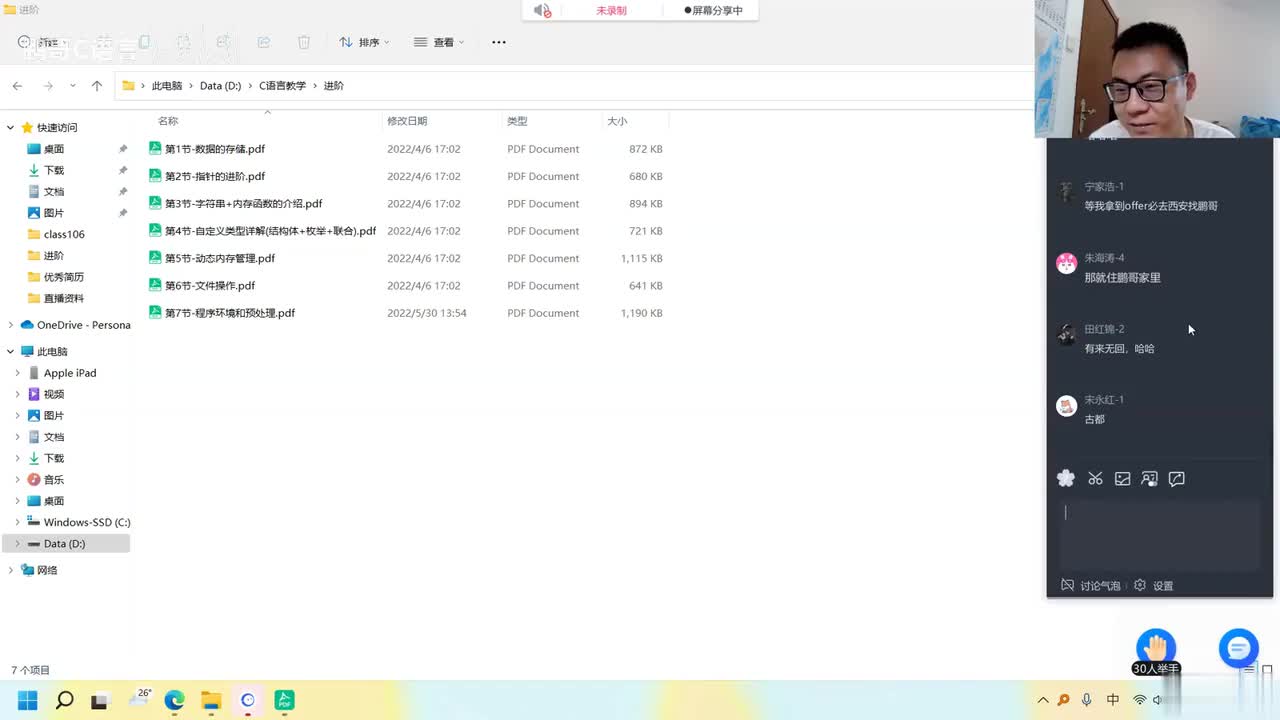Image resolution: width=1280 pixels, height=720 pixels.
Task: Click the microphone icon in system tray
Action: 1086,700
